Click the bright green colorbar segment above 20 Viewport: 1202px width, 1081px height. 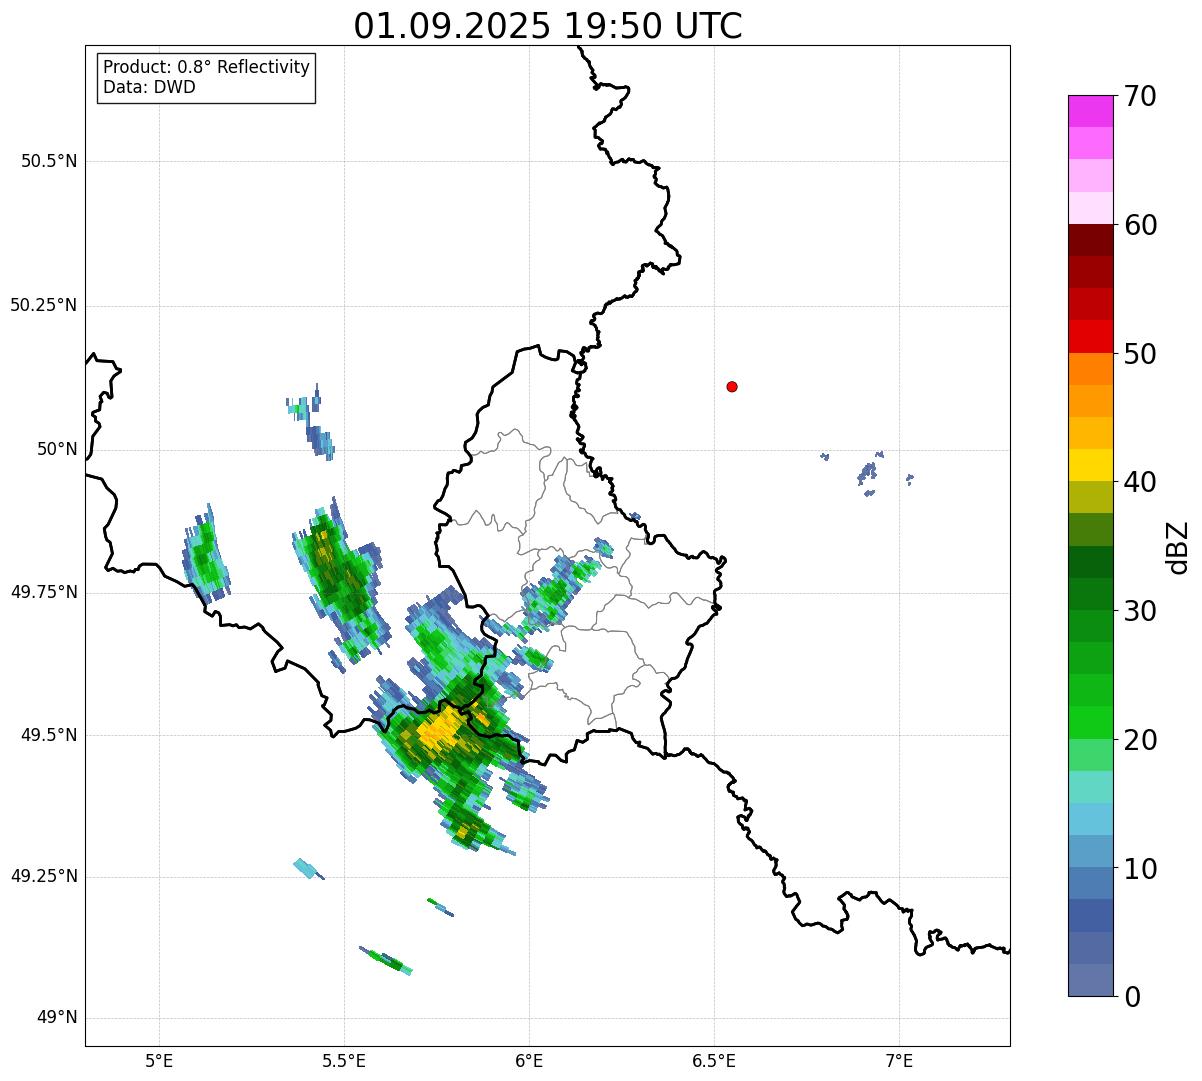[x=1090, y=723]
